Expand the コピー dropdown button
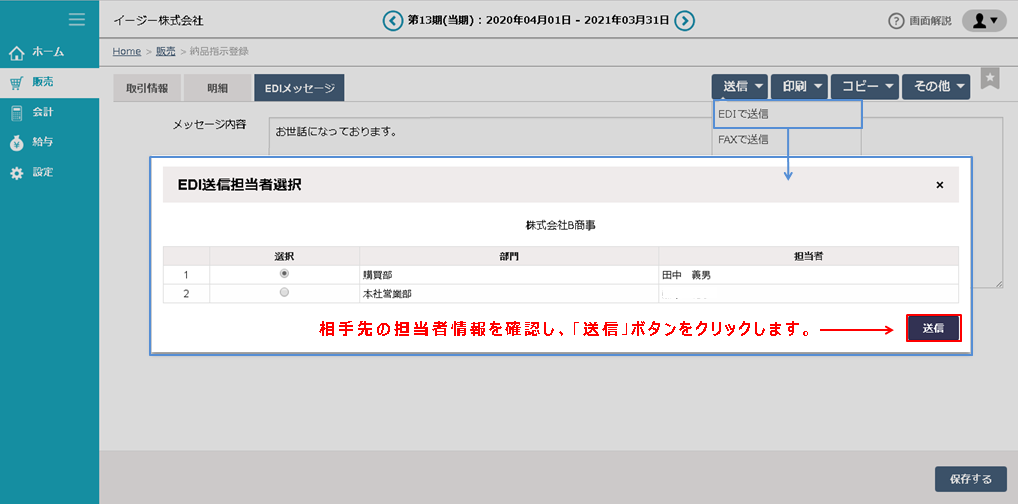This screenshot has width=1018, height=504. coord(864,87)
